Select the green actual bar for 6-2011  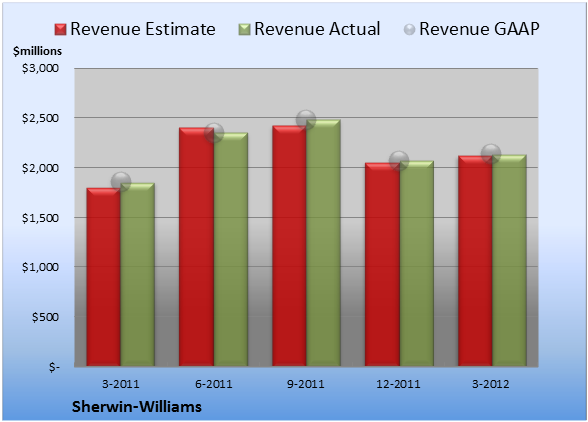tap(230, 249)
